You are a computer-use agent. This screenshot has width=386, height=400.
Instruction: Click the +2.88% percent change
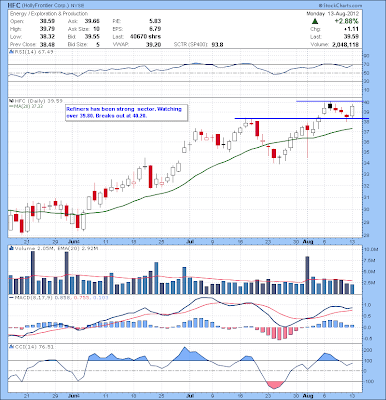tap(347, 21)
